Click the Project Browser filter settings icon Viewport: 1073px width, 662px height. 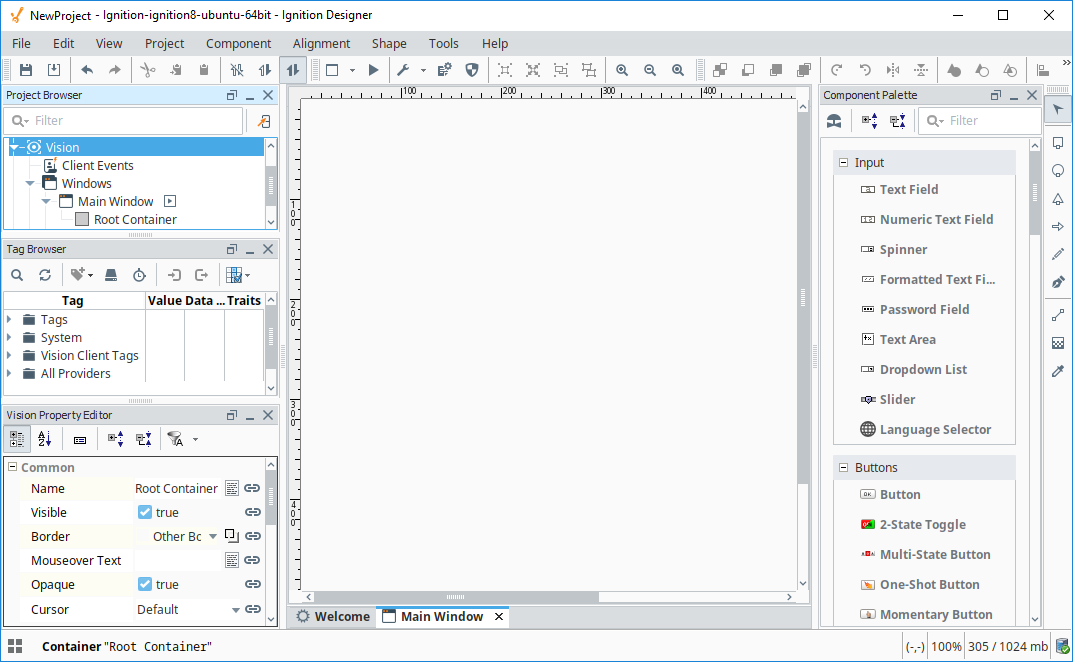tap(263, 121)
